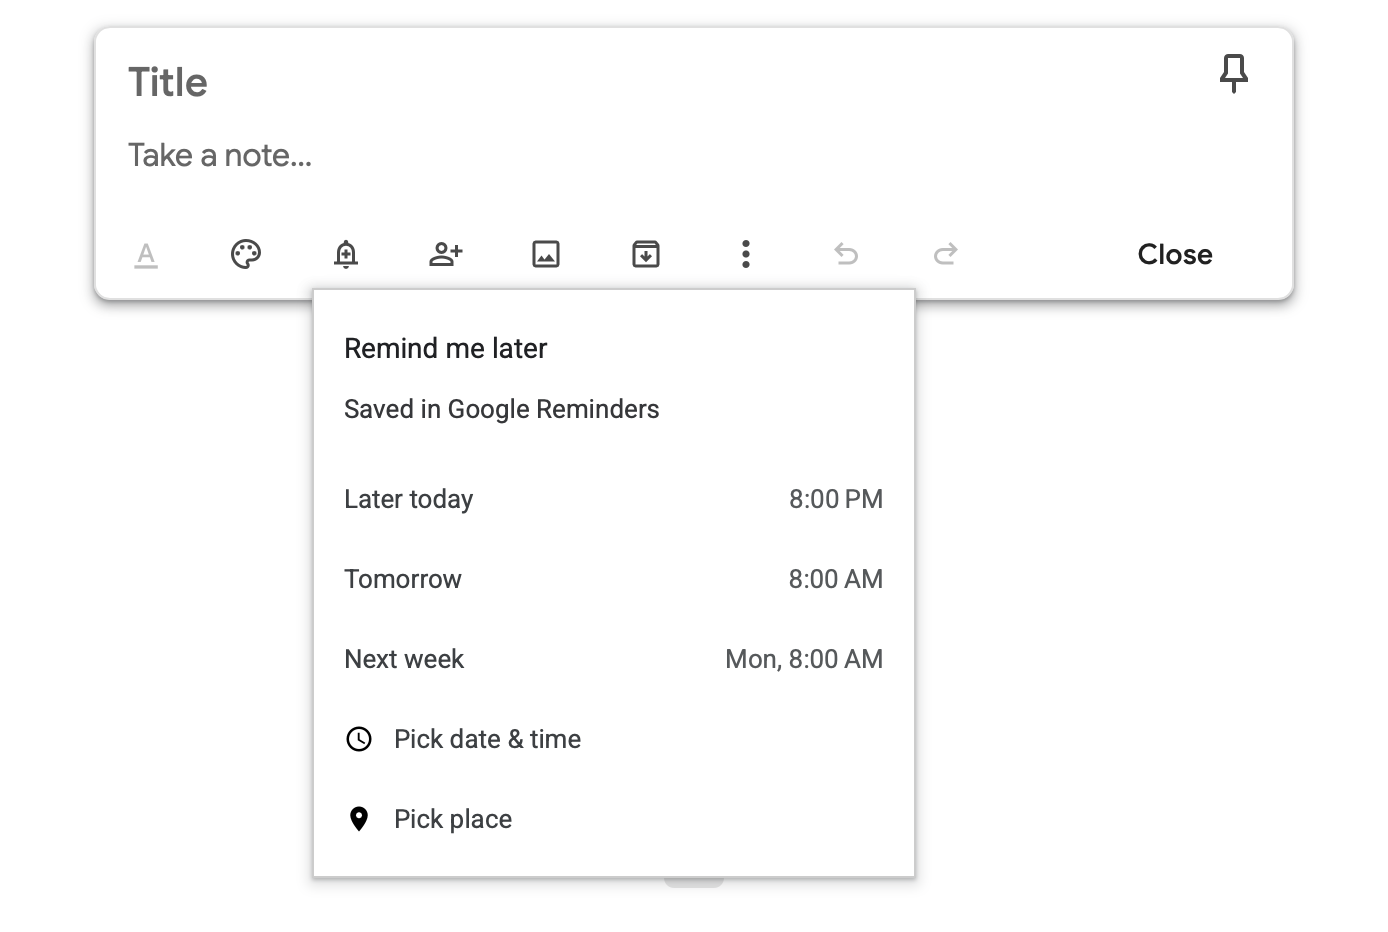
Task: Click the Undo arrow icon
Action: coord(846,254)
